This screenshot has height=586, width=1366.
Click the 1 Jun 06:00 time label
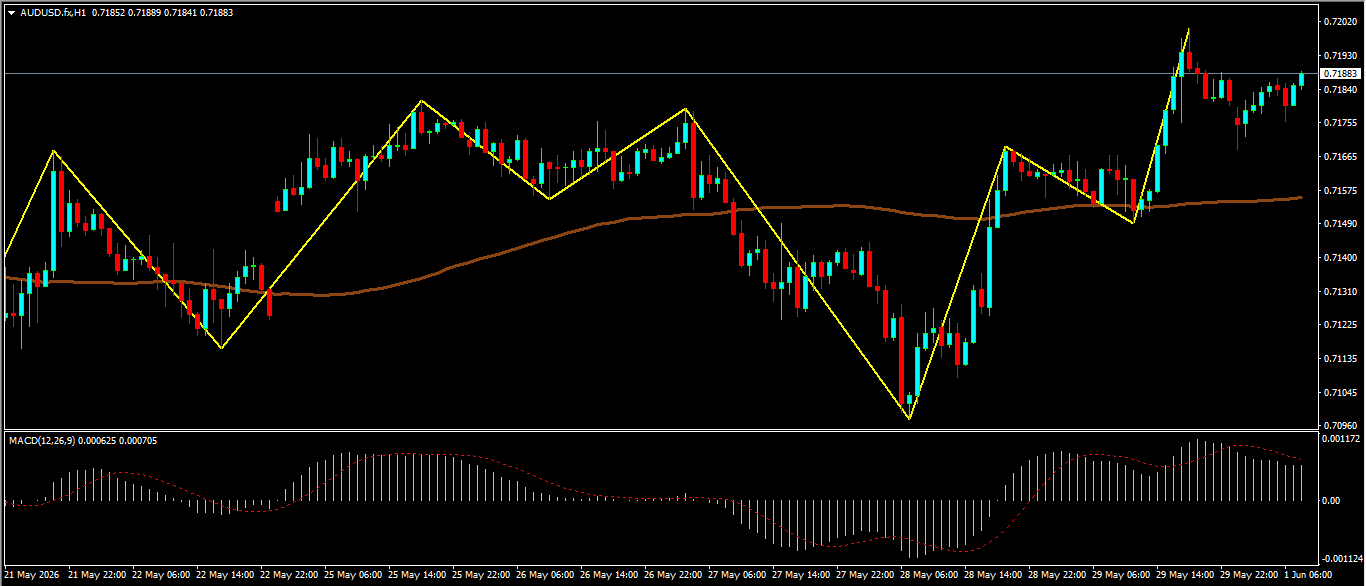coord(1309,575)
